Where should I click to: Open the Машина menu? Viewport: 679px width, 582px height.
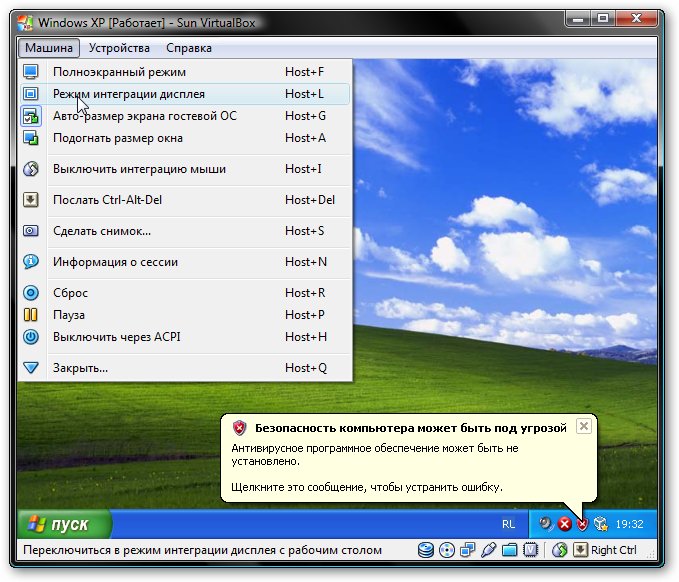click(x=48, y=48)
